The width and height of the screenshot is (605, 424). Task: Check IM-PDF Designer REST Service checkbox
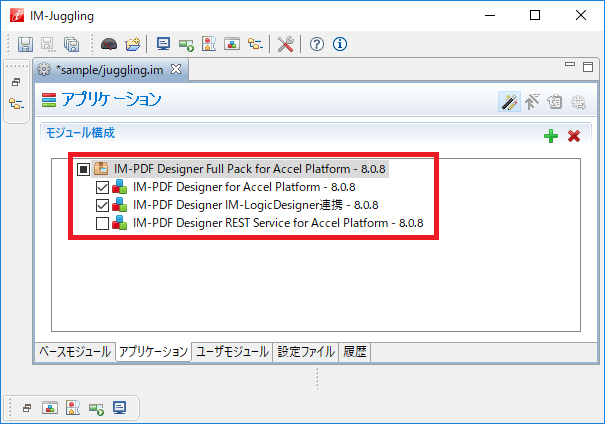click(x=102, y=223)
